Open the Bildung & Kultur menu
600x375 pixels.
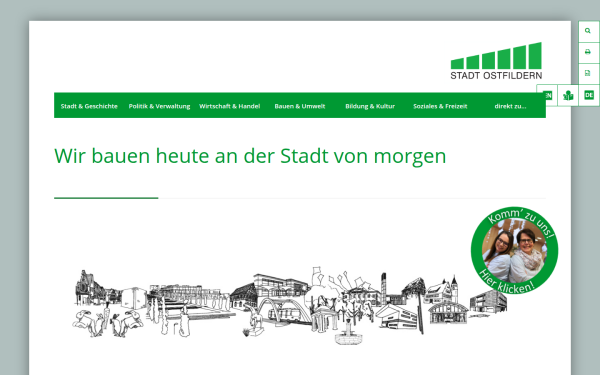370,106
